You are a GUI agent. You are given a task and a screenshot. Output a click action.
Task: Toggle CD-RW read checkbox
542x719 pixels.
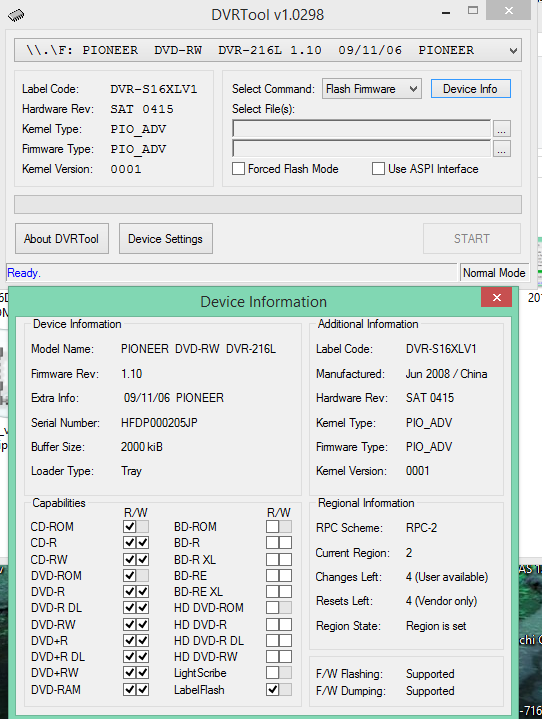130,559
